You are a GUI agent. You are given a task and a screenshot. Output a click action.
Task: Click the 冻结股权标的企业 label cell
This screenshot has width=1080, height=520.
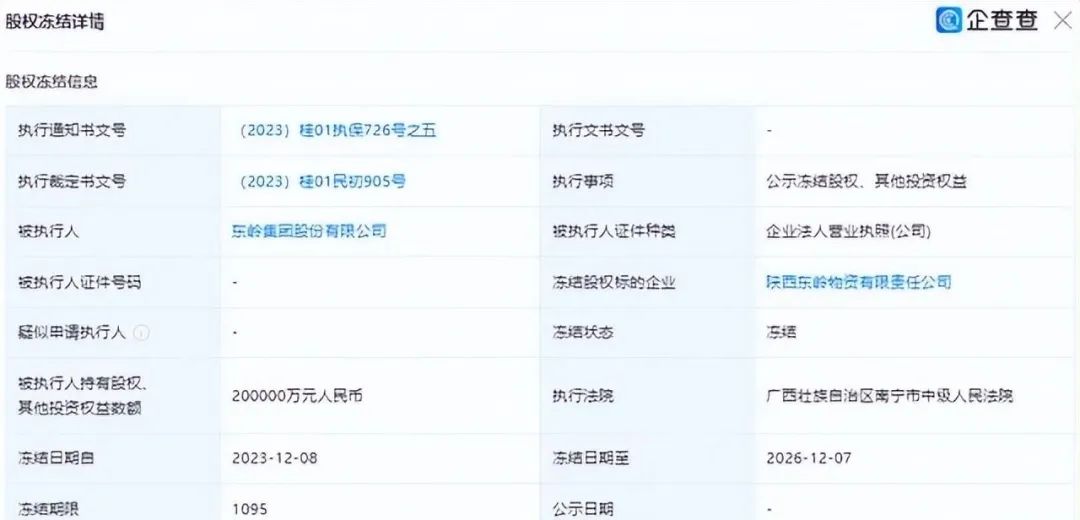click(647, 282)
